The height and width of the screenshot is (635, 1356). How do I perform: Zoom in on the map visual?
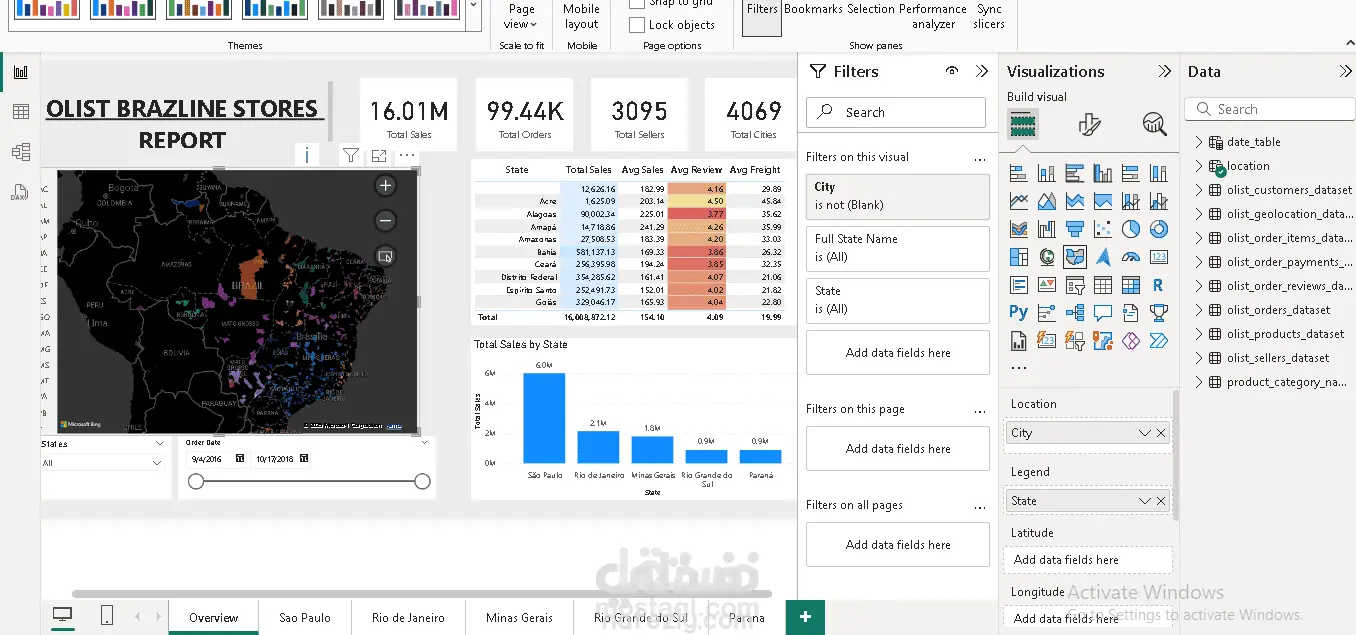385,185
